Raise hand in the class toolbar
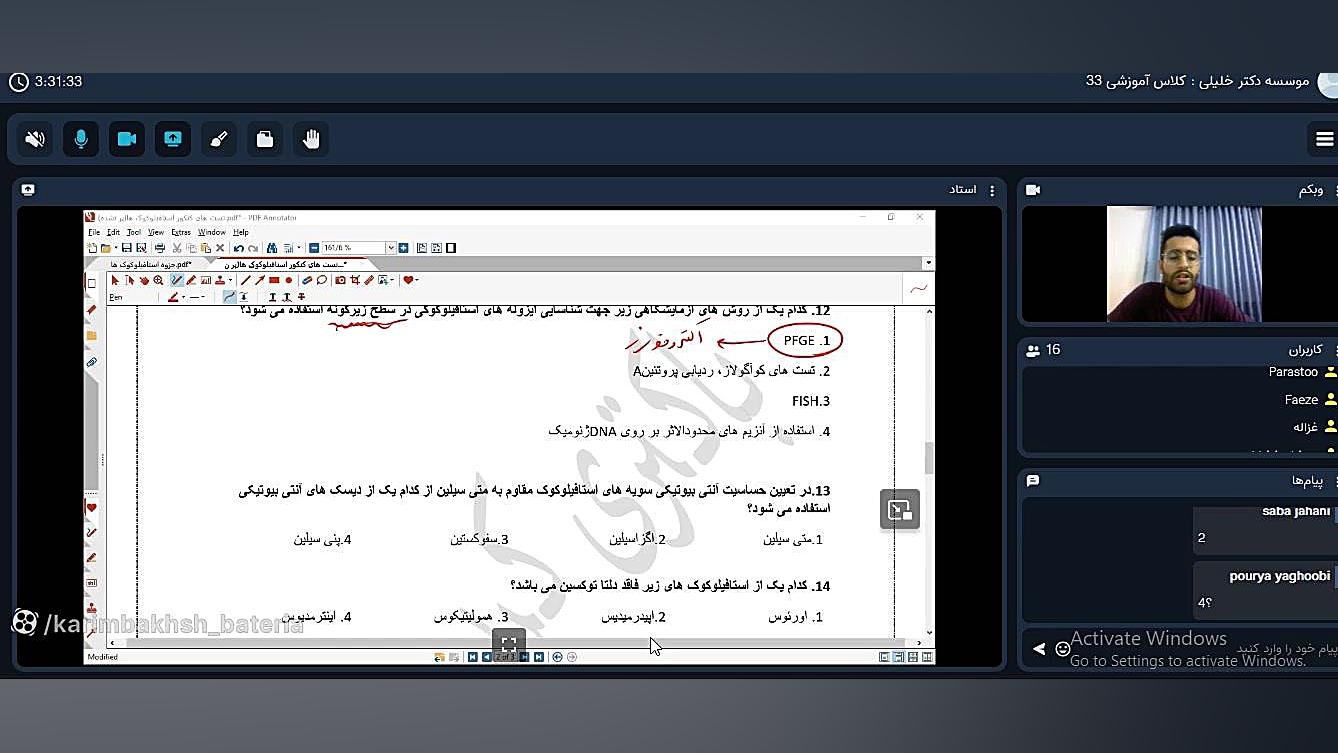Viewport: 1338px width, 753px height. 311,139
